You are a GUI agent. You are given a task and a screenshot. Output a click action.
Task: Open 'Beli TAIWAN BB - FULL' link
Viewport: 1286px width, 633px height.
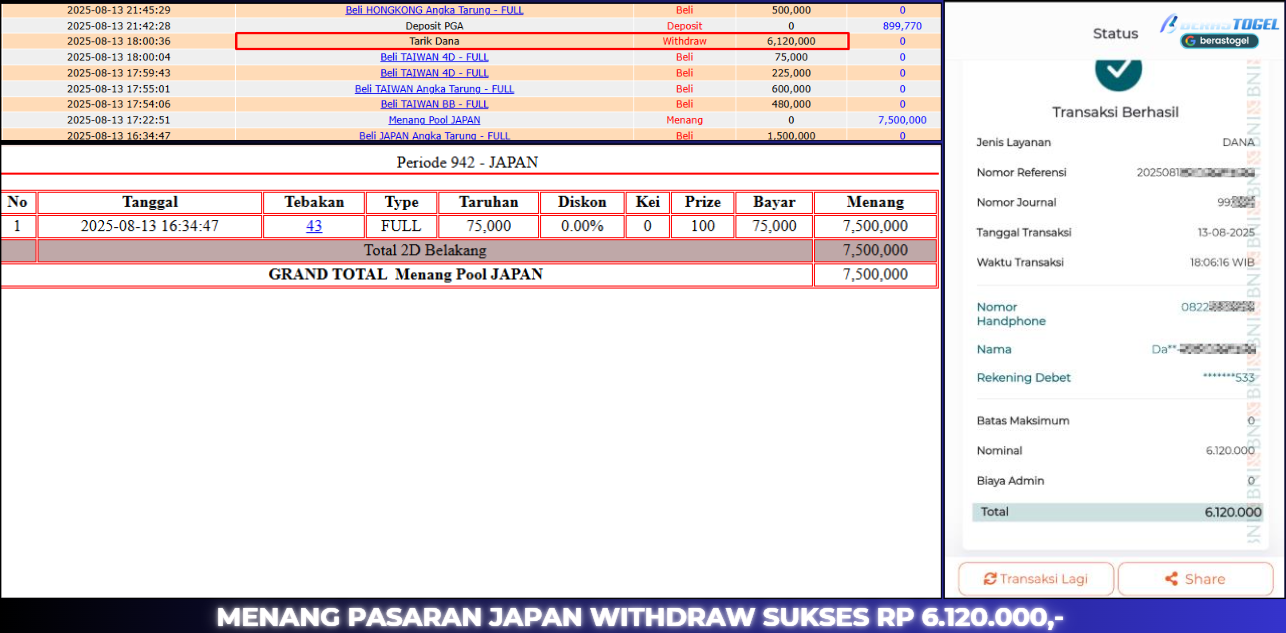(x=434, y=104)
